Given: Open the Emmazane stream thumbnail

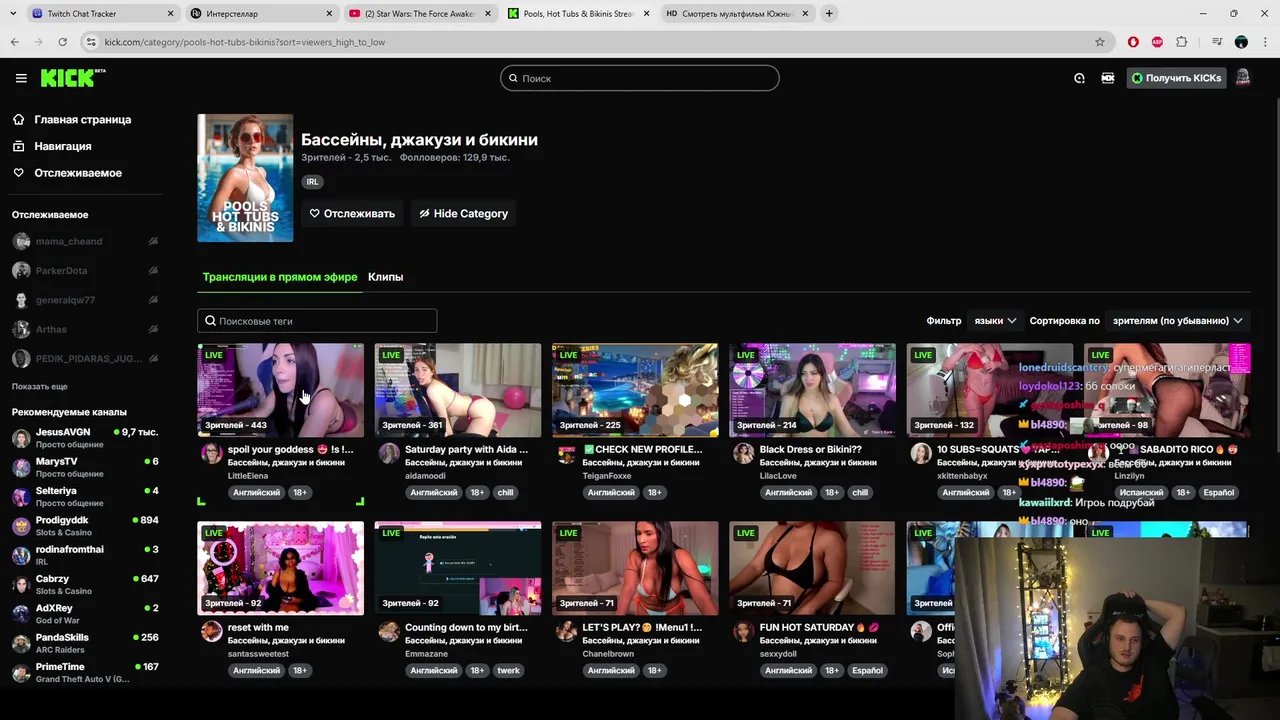Looking at the screenshot, I should (x=458, y=568).
